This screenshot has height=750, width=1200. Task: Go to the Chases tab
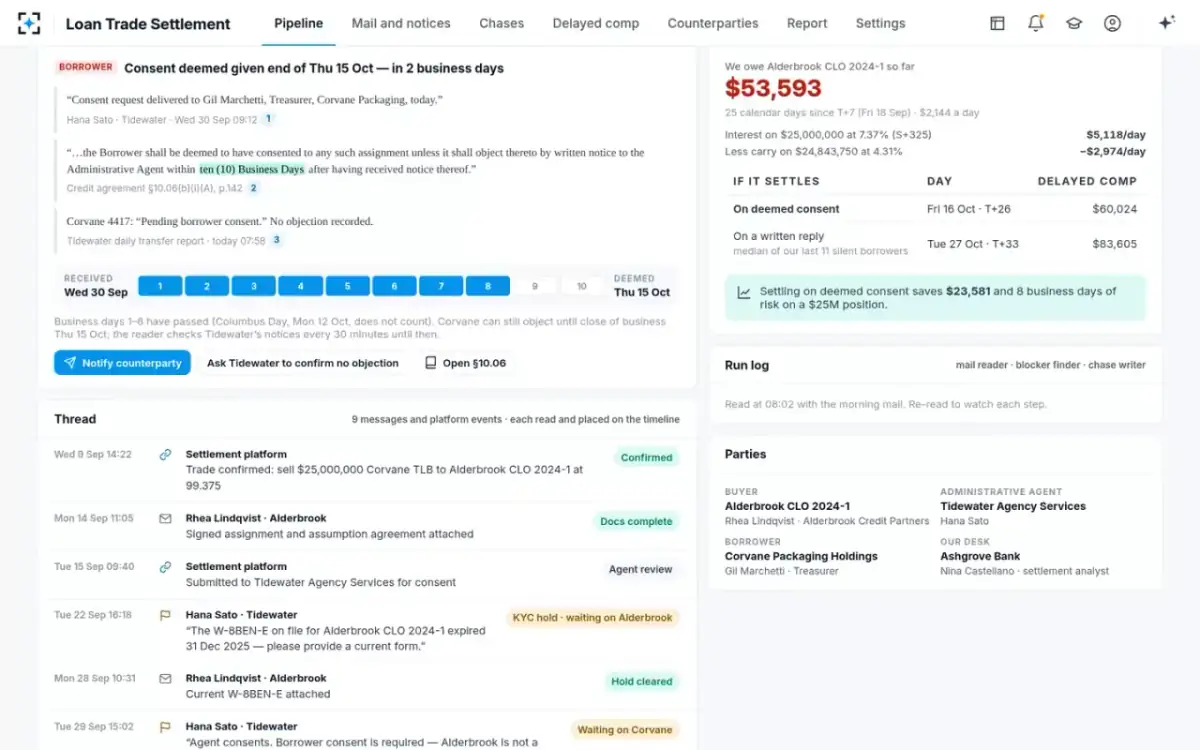click(x=501, y=23)
